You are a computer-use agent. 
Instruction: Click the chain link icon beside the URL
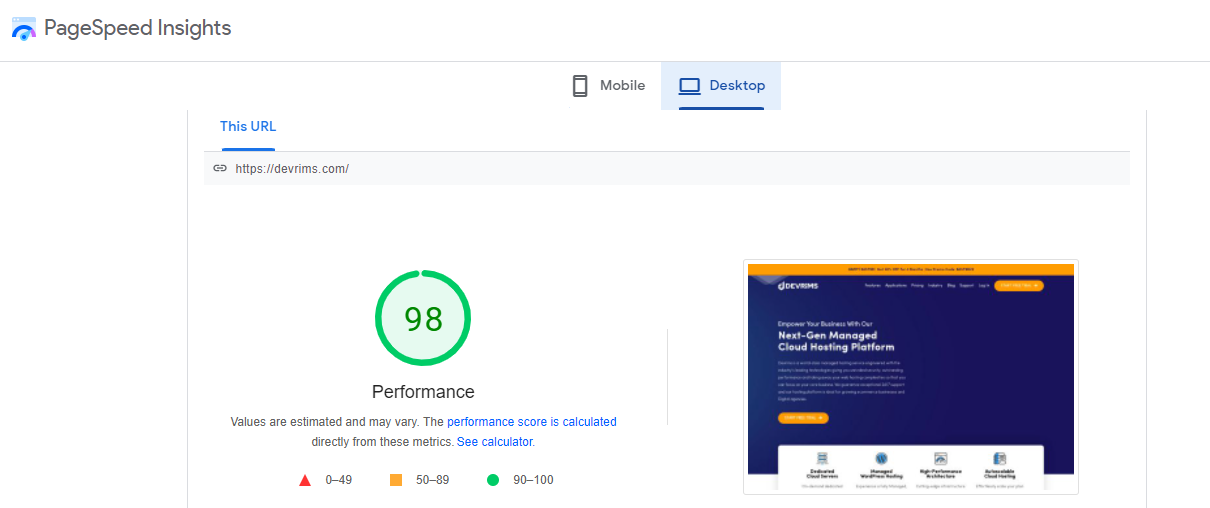pyautogui.click(x=220, y=169)
